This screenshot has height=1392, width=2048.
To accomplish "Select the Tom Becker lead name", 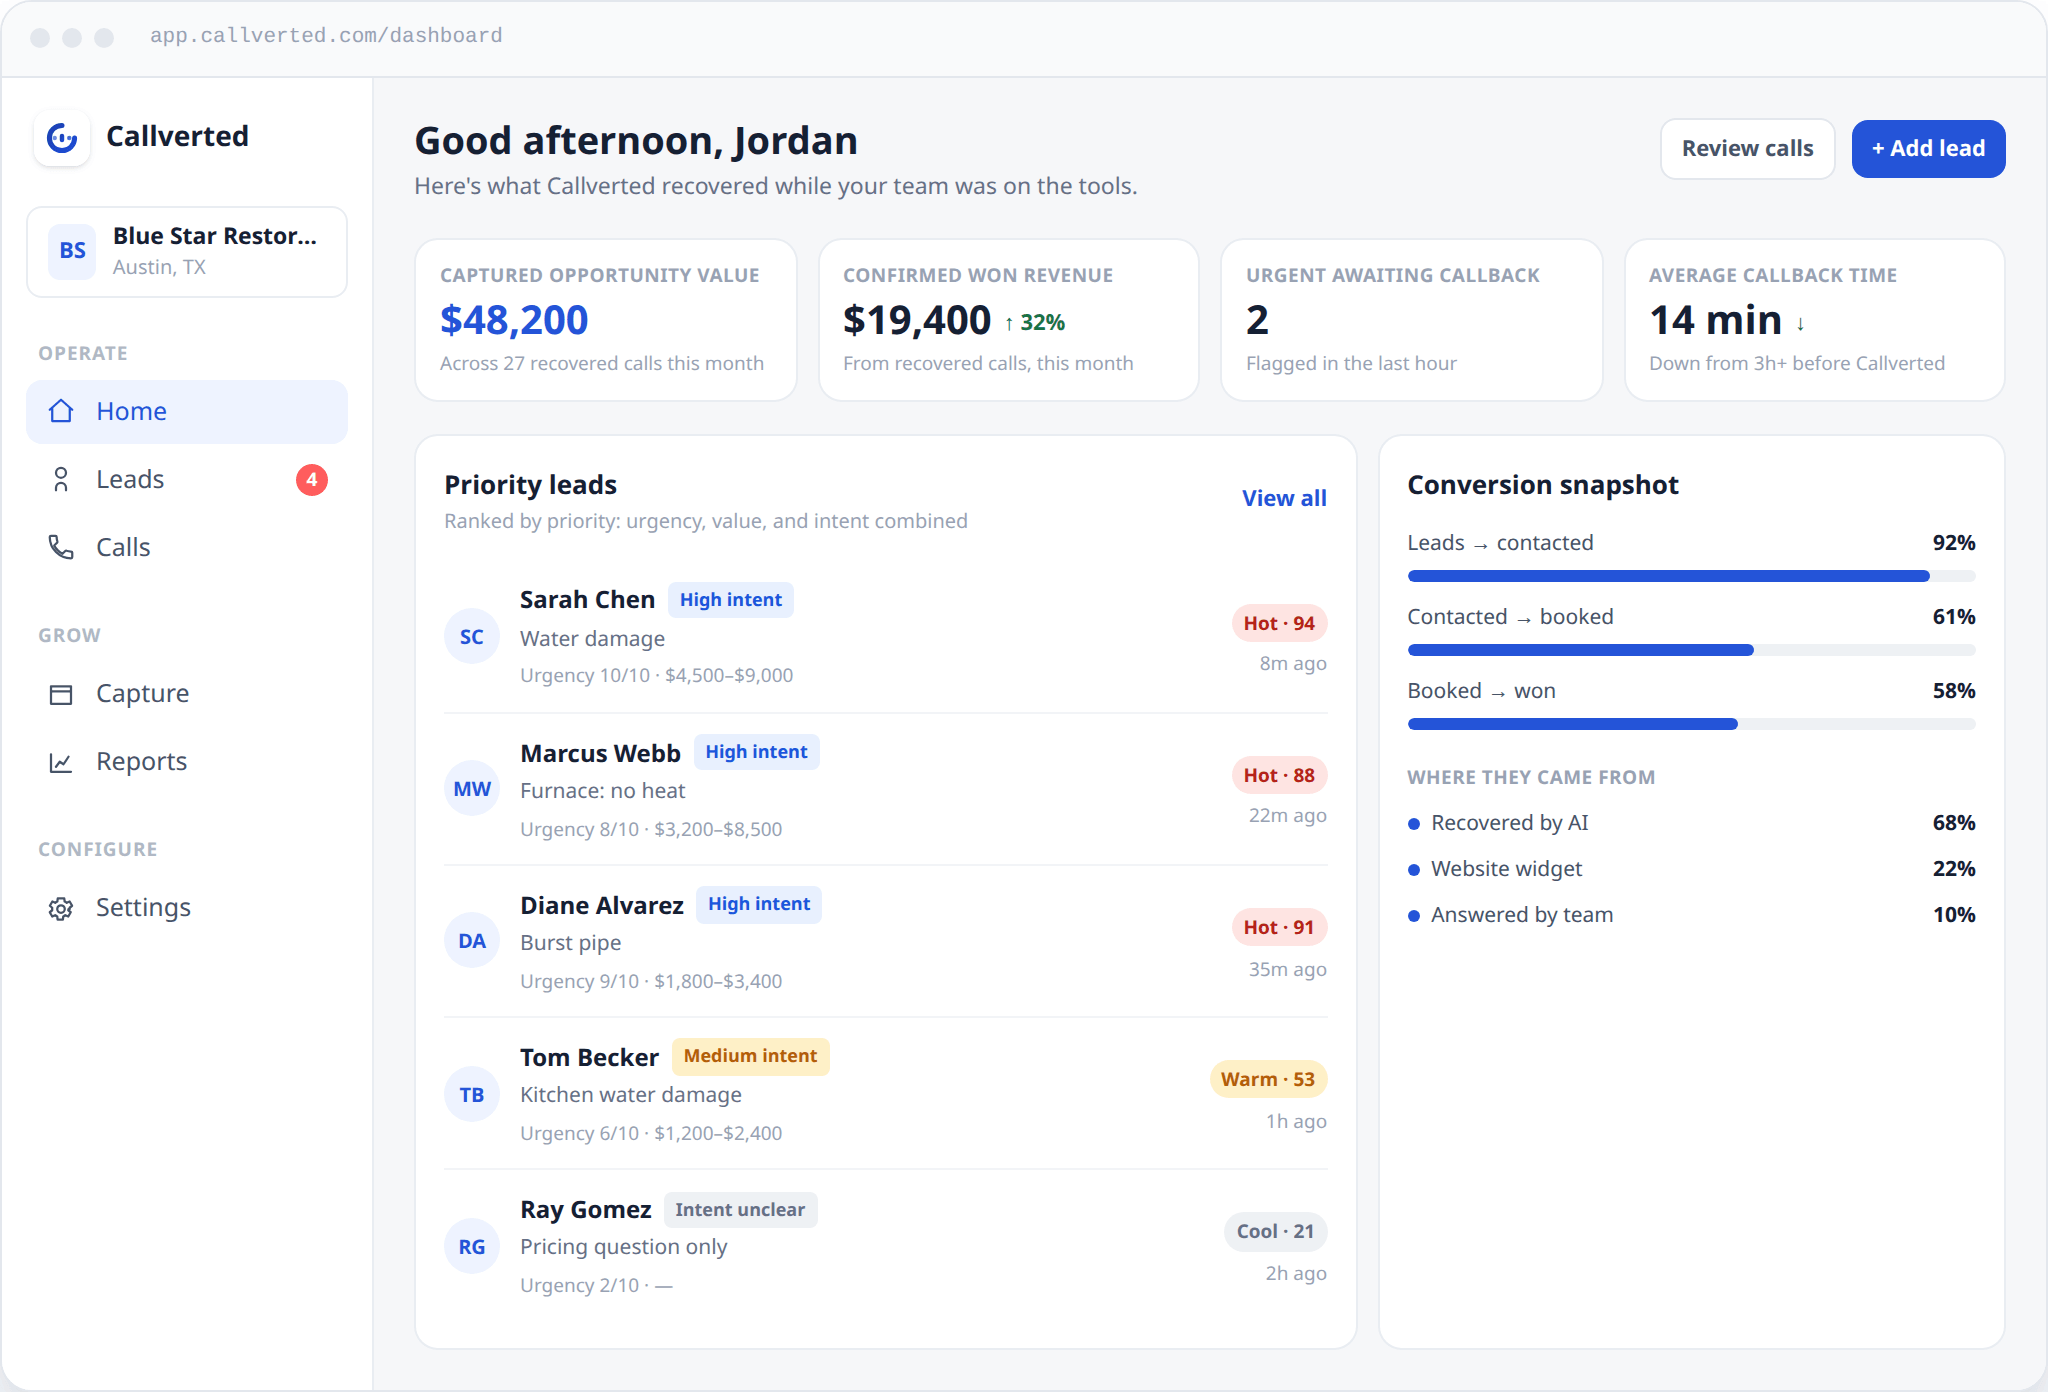I will click(x=589, y=1057).
